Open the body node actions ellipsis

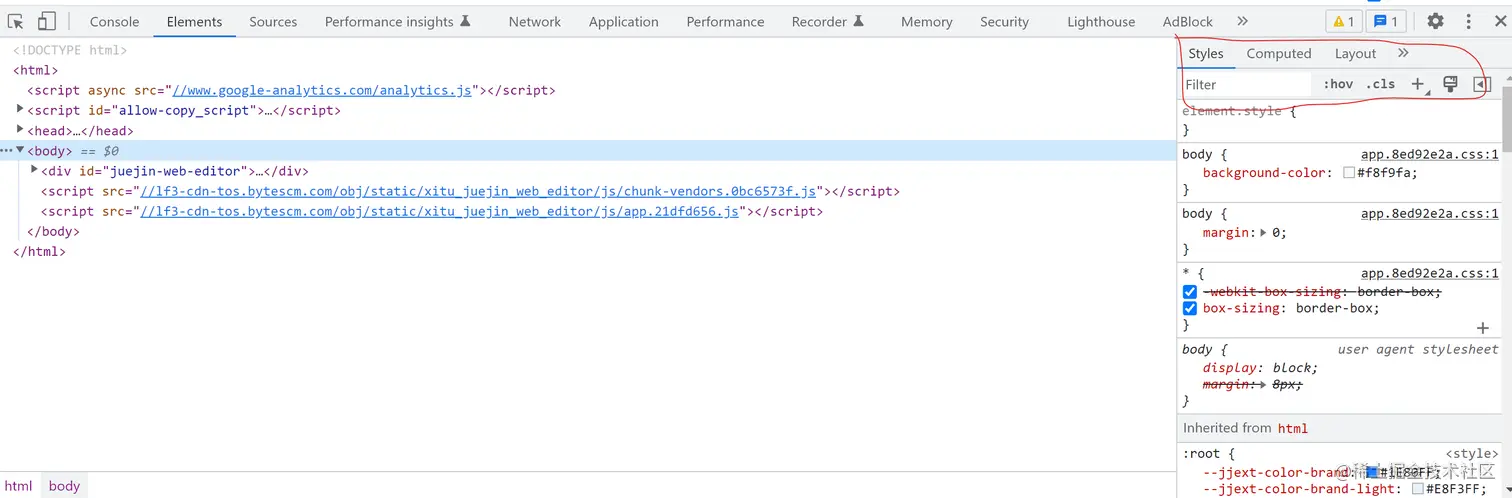(x=6, y=151)
